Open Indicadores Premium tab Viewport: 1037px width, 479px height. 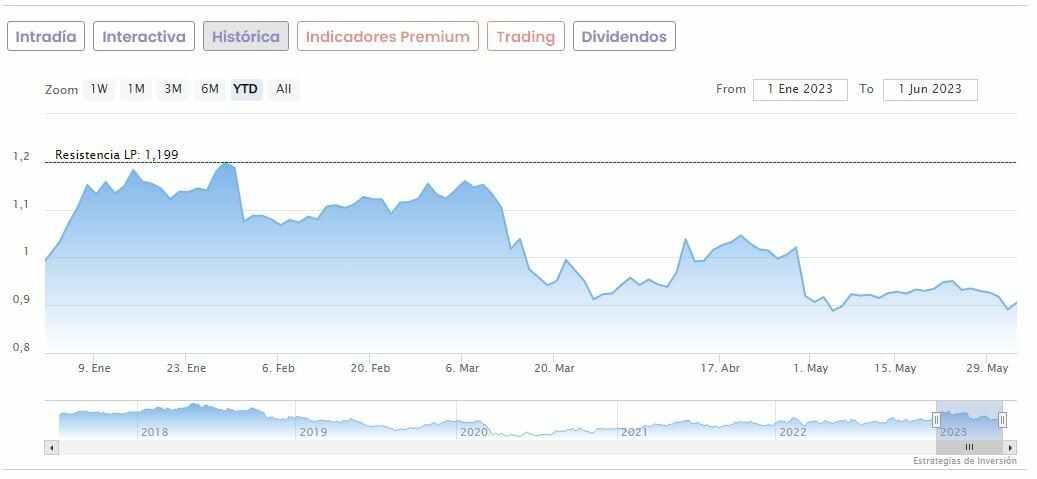click(x=387, y=37)
